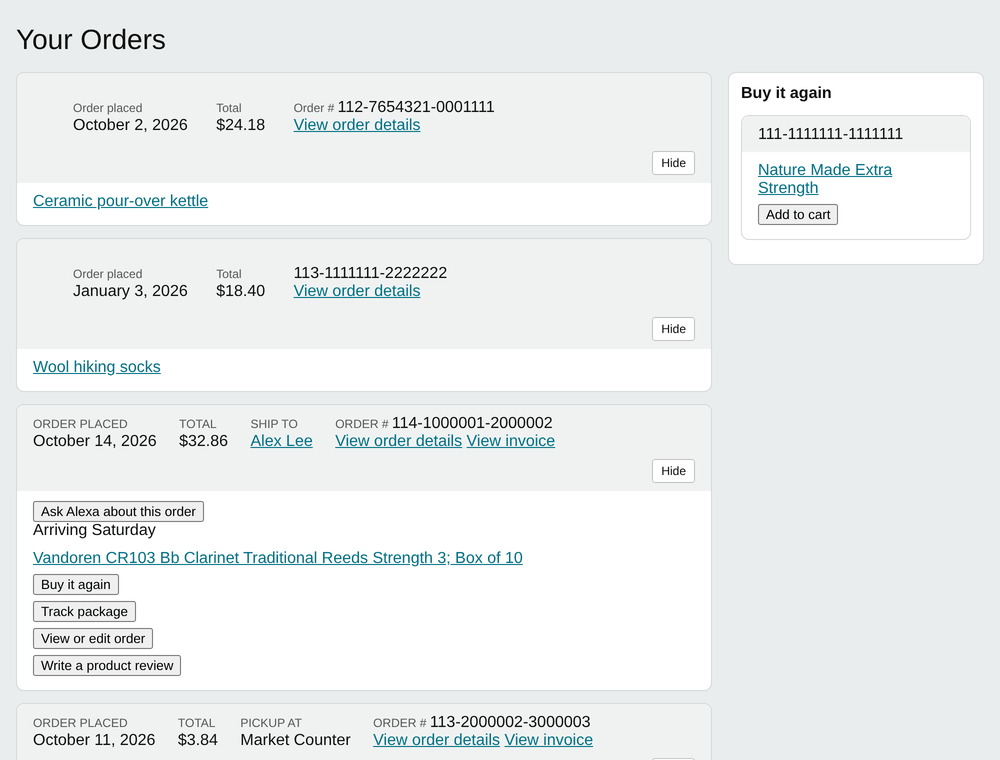Click Buy it again for clarinet reeds
Viewport: 1000px width, 760px height.
coord(76,585)
